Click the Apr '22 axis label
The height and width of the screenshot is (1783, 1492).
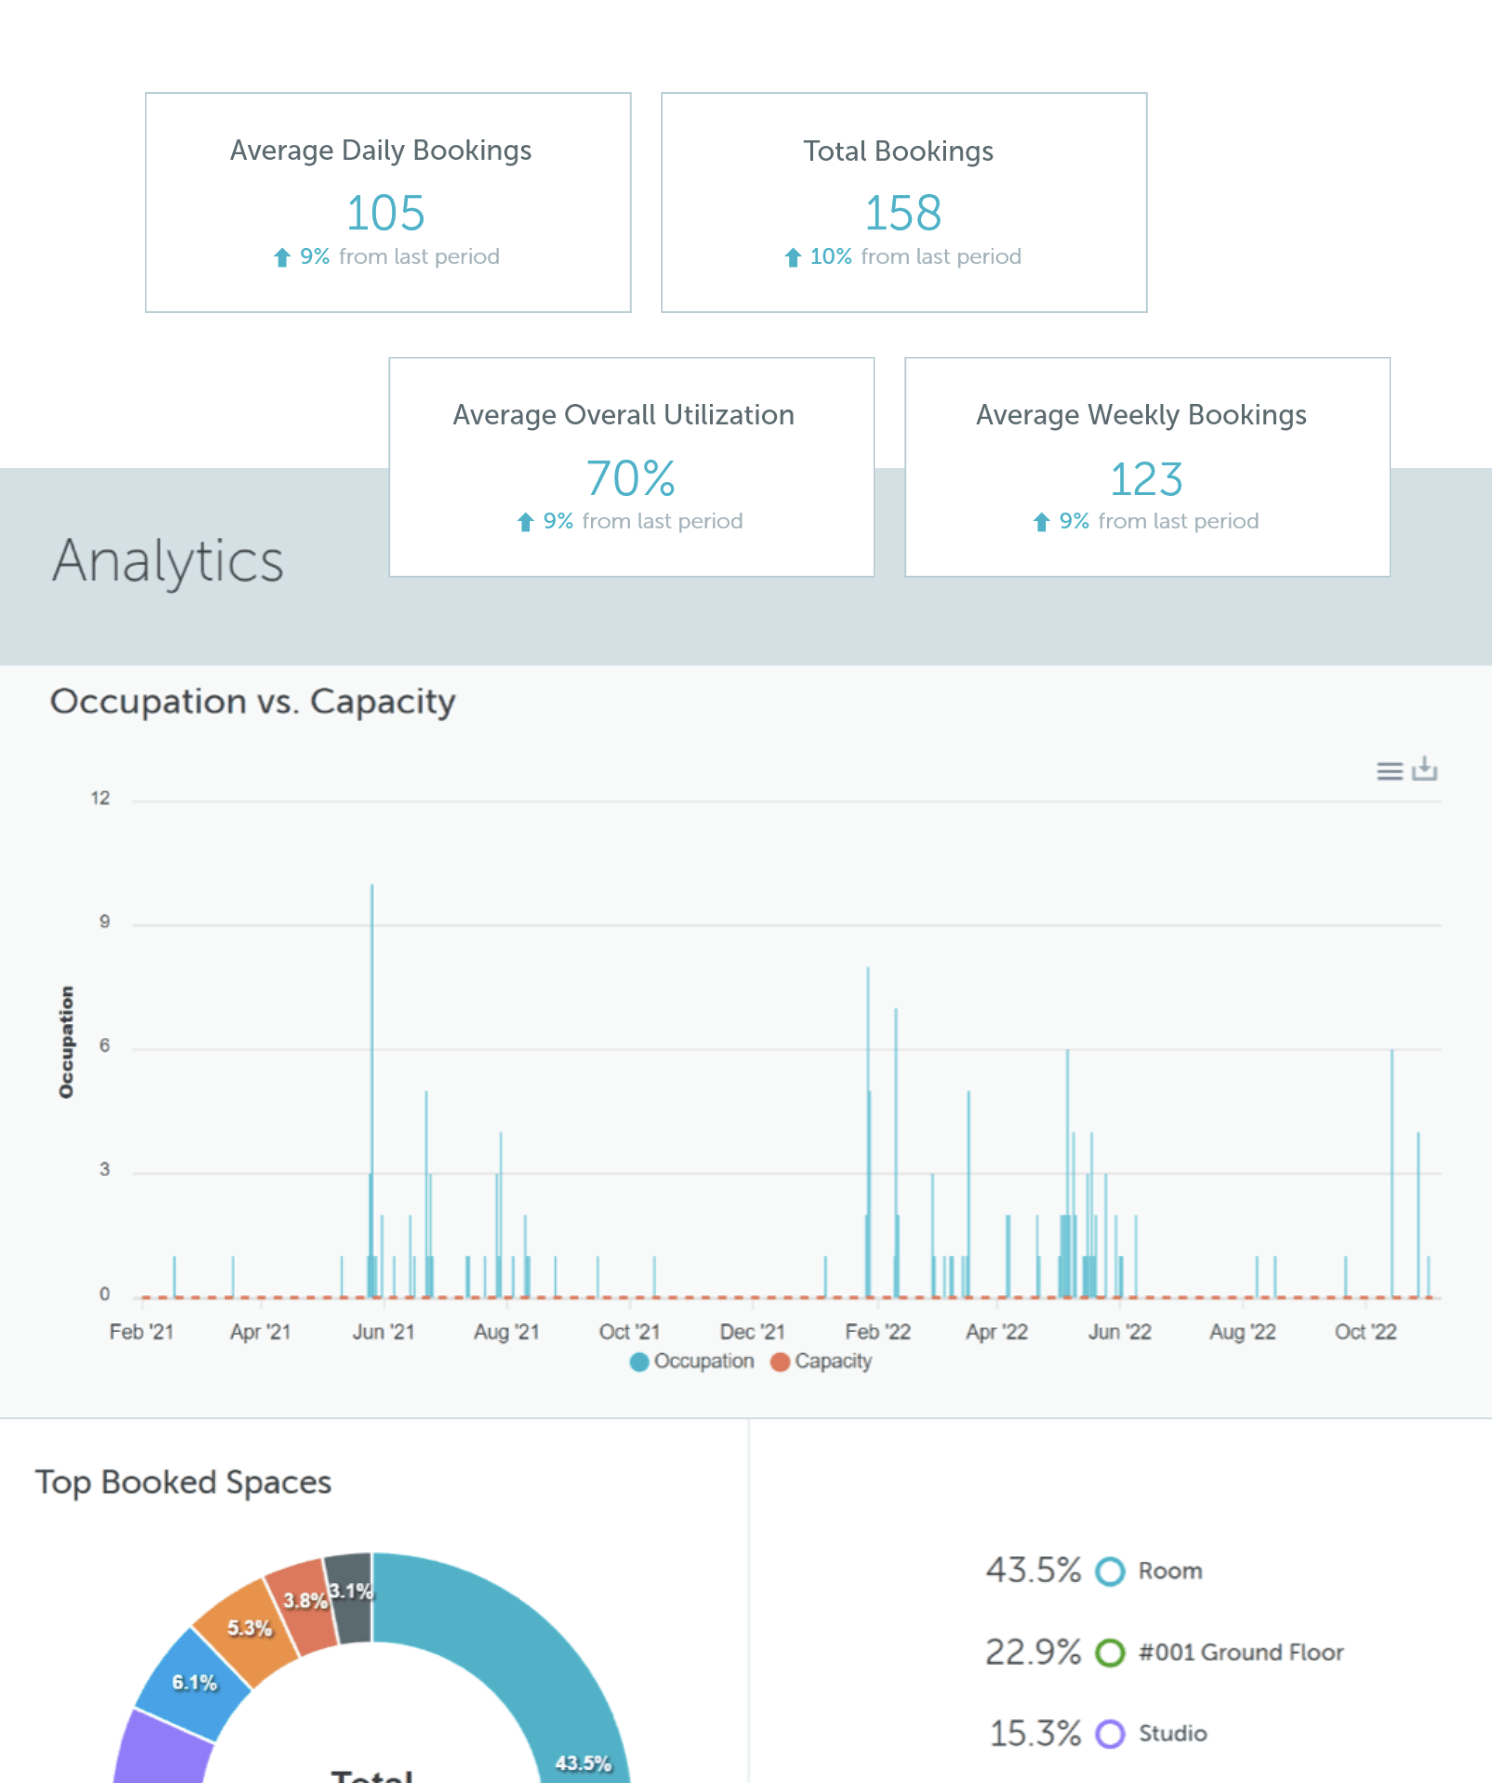click(996, 1332)
